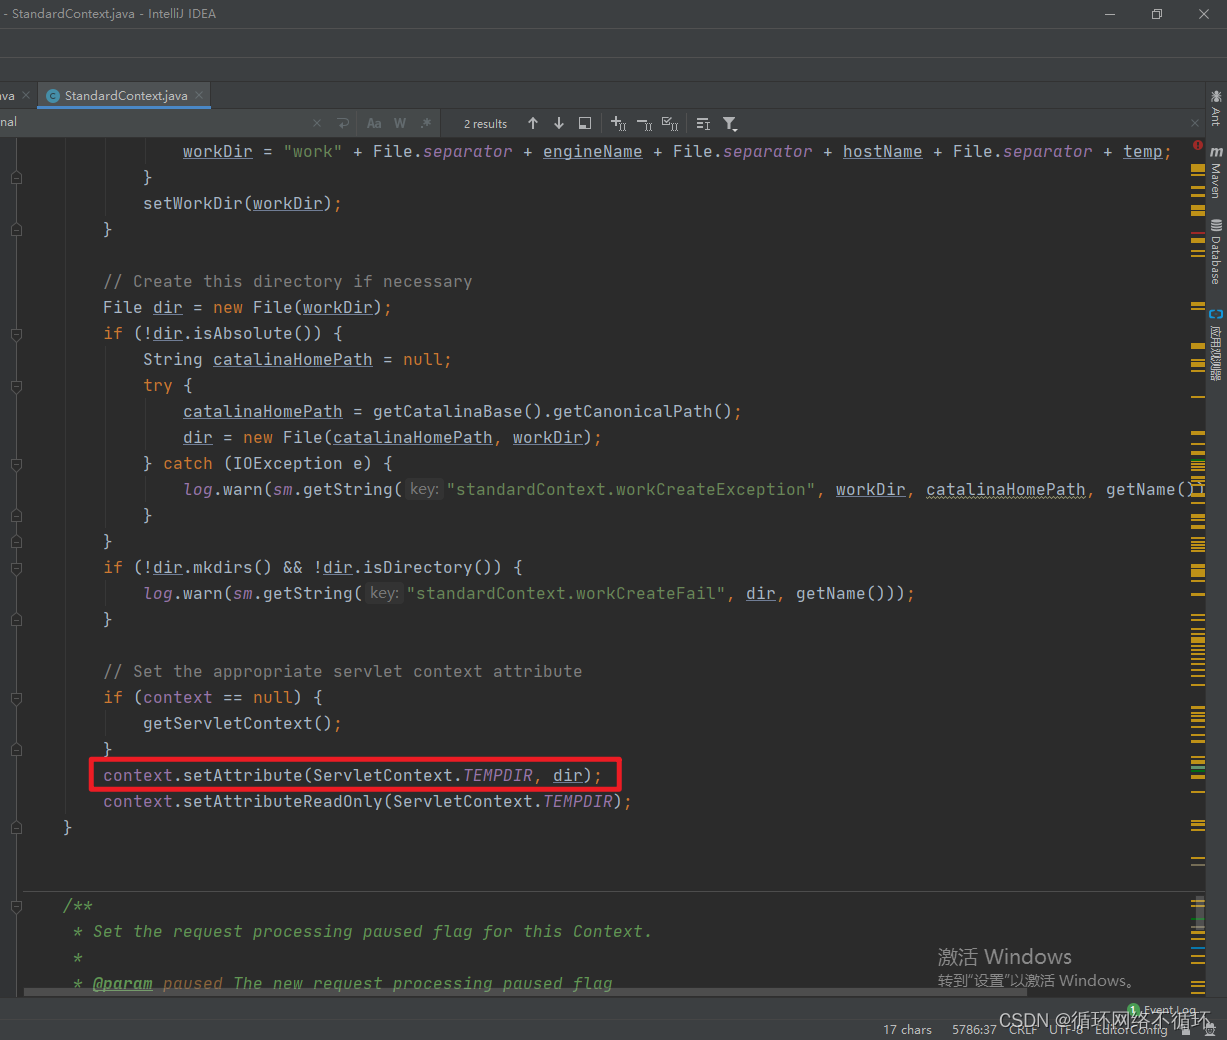1227x1040 pixels.
Task: Click the Hector inspection icon in status bar
Action: pyautogui.click(x=1208, y=1030)
